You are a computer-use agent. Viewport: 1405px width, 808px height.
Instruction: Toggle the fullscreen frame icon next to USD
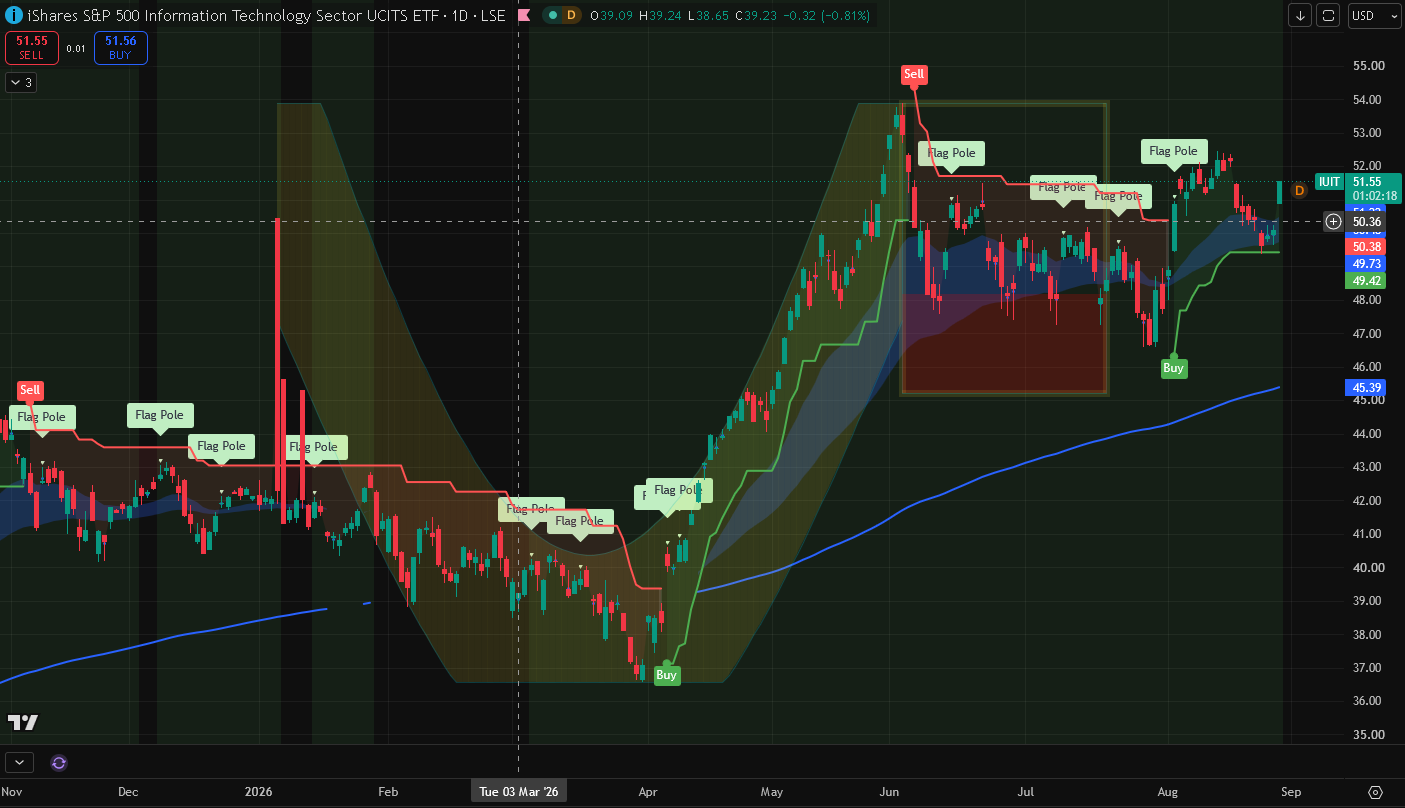(x=1328, y=16)
